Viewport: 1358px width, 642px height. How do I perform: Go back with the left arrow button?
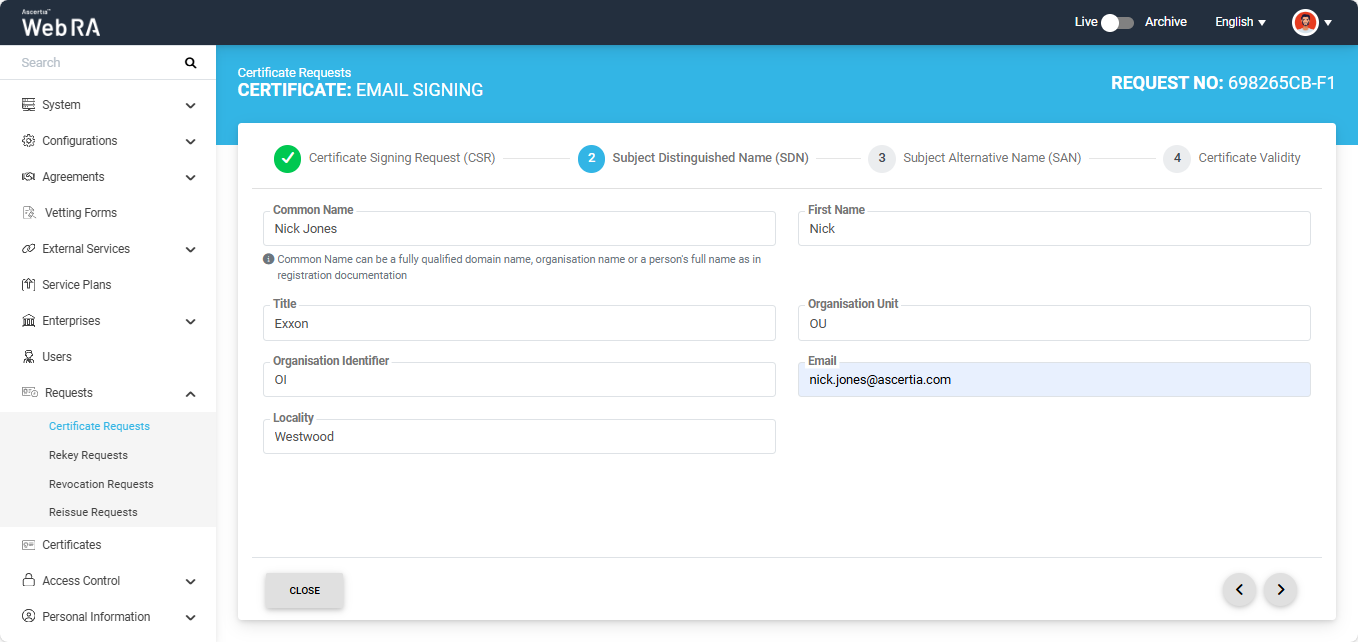click(1239, 590)
